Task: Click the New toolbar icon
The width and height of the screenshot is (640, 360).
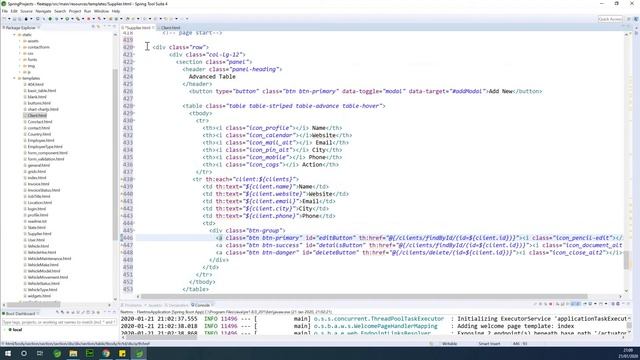Action: point(4,19)
